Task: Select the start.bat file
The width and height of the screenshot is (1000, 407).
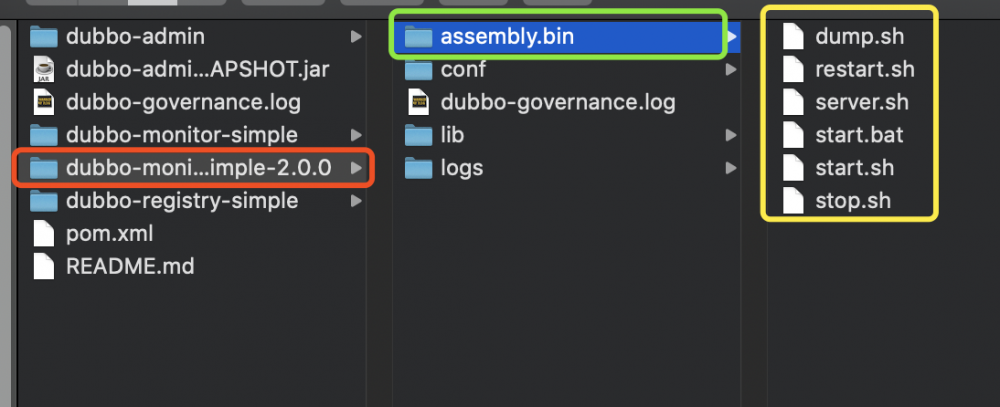Action: [x=859, y=135]
